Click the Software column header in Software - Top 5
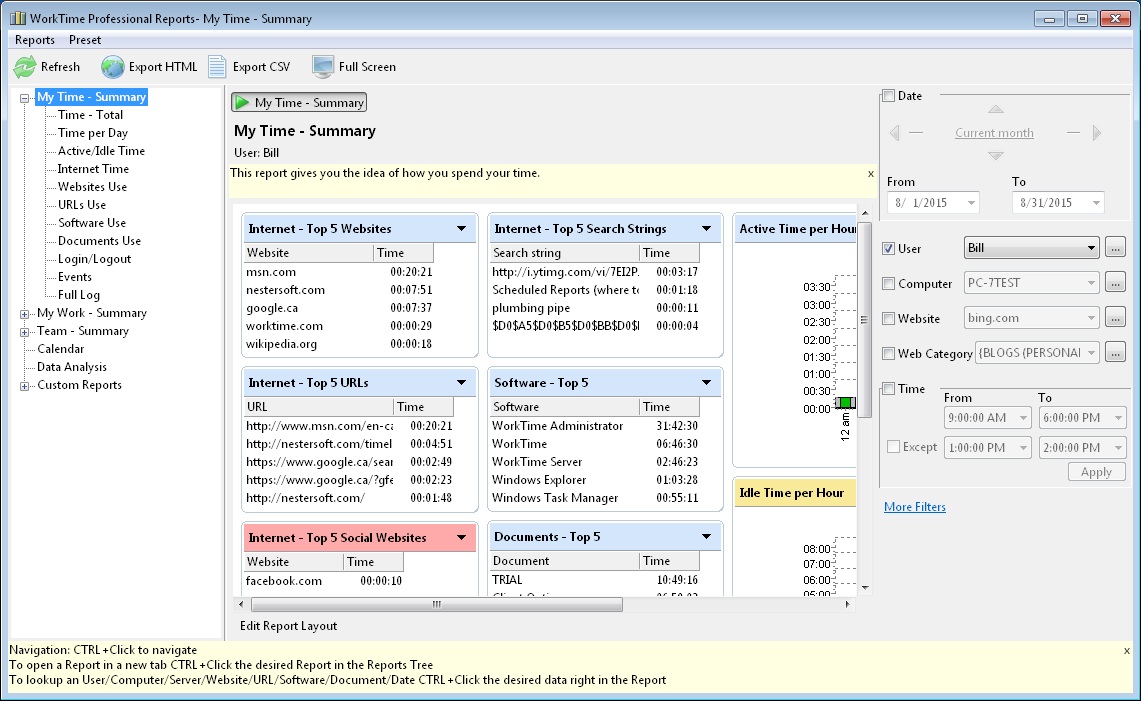Screen dimensions: 1141x701 [565, 407]
